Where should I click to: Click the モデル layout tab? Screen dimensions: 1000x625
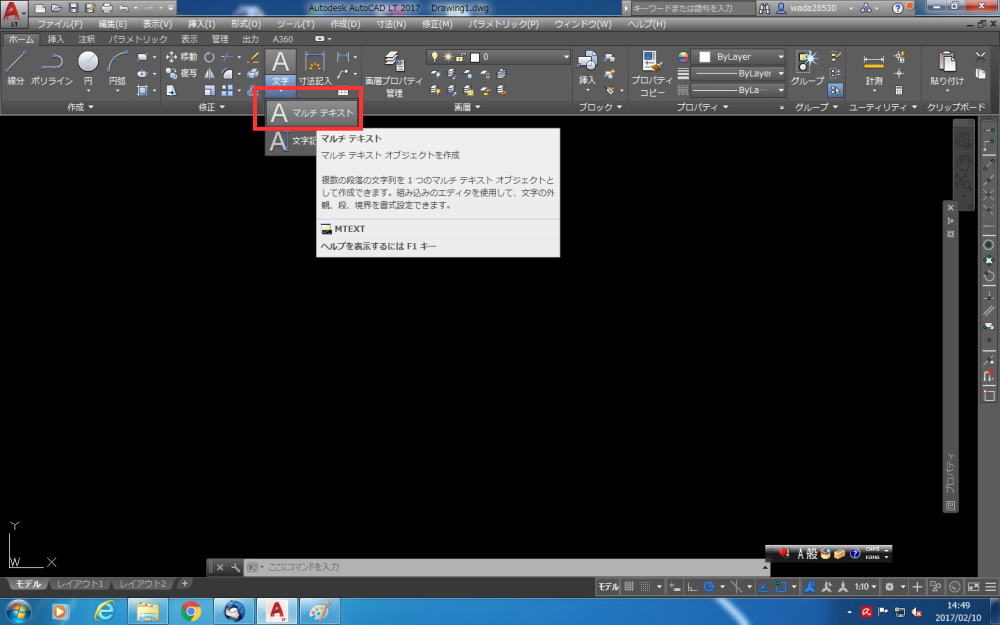(28, 584)
